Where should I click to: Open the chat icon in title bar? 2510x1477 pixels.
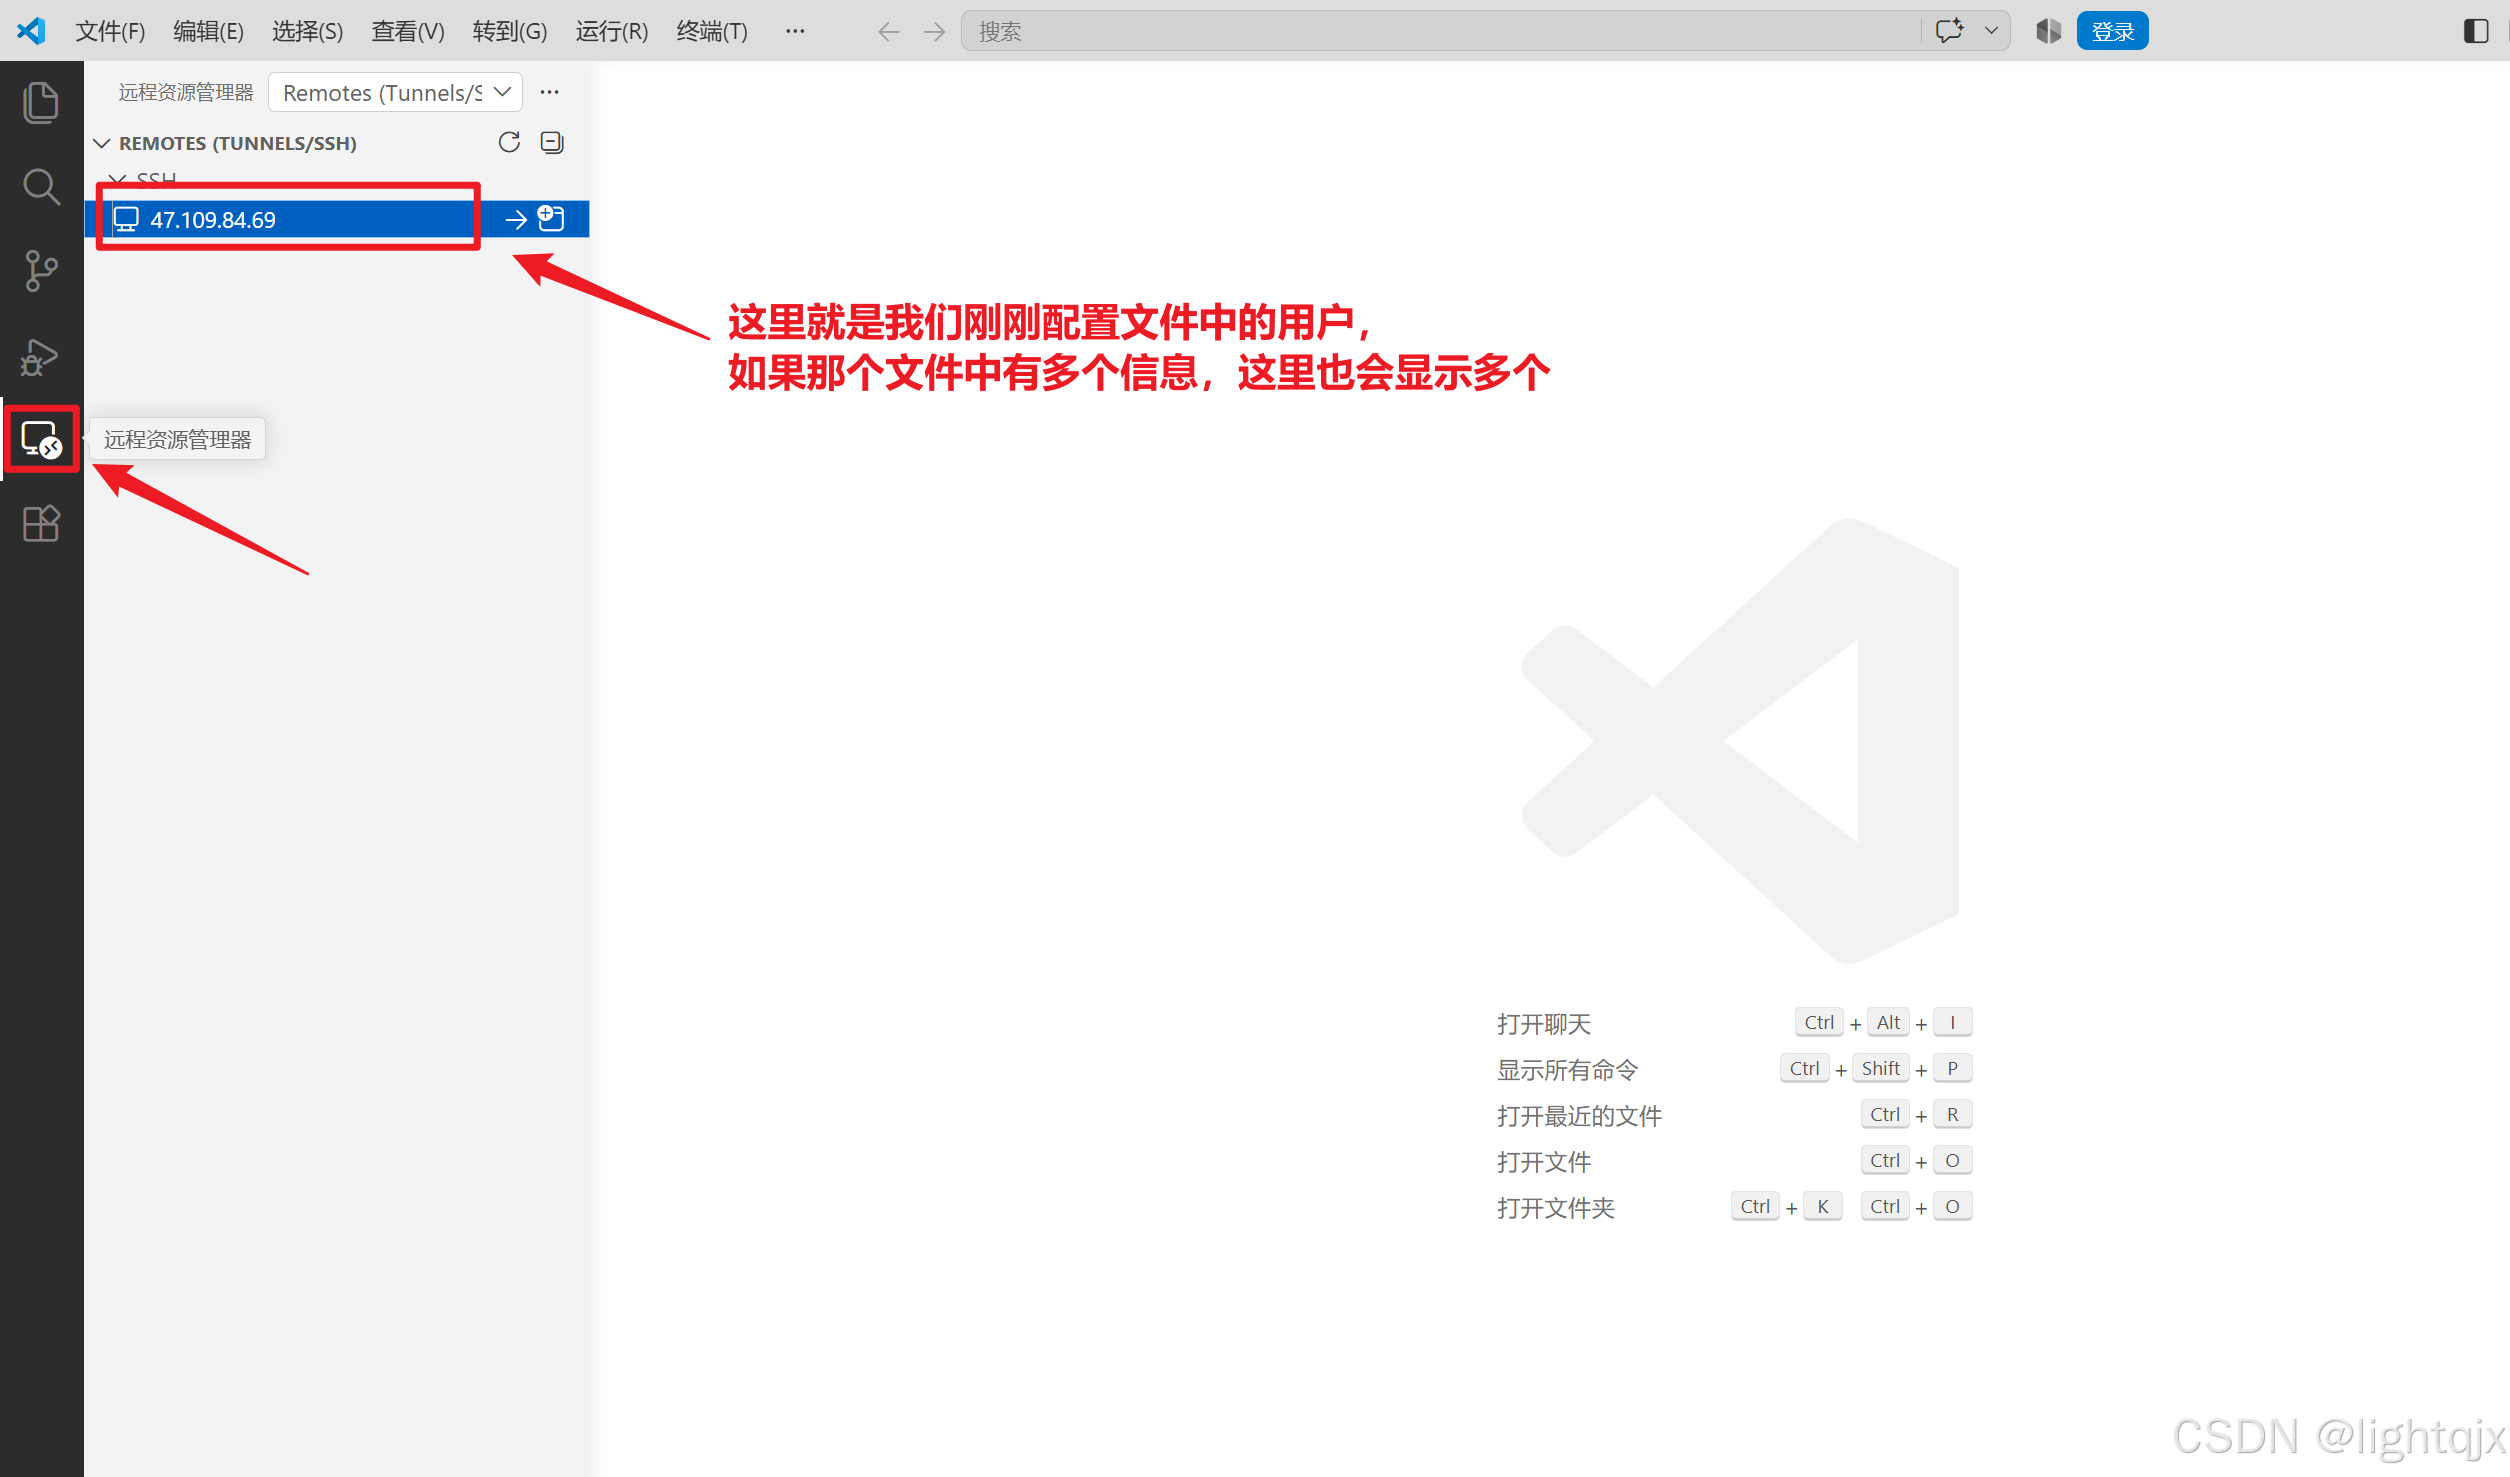[1949, 31]
